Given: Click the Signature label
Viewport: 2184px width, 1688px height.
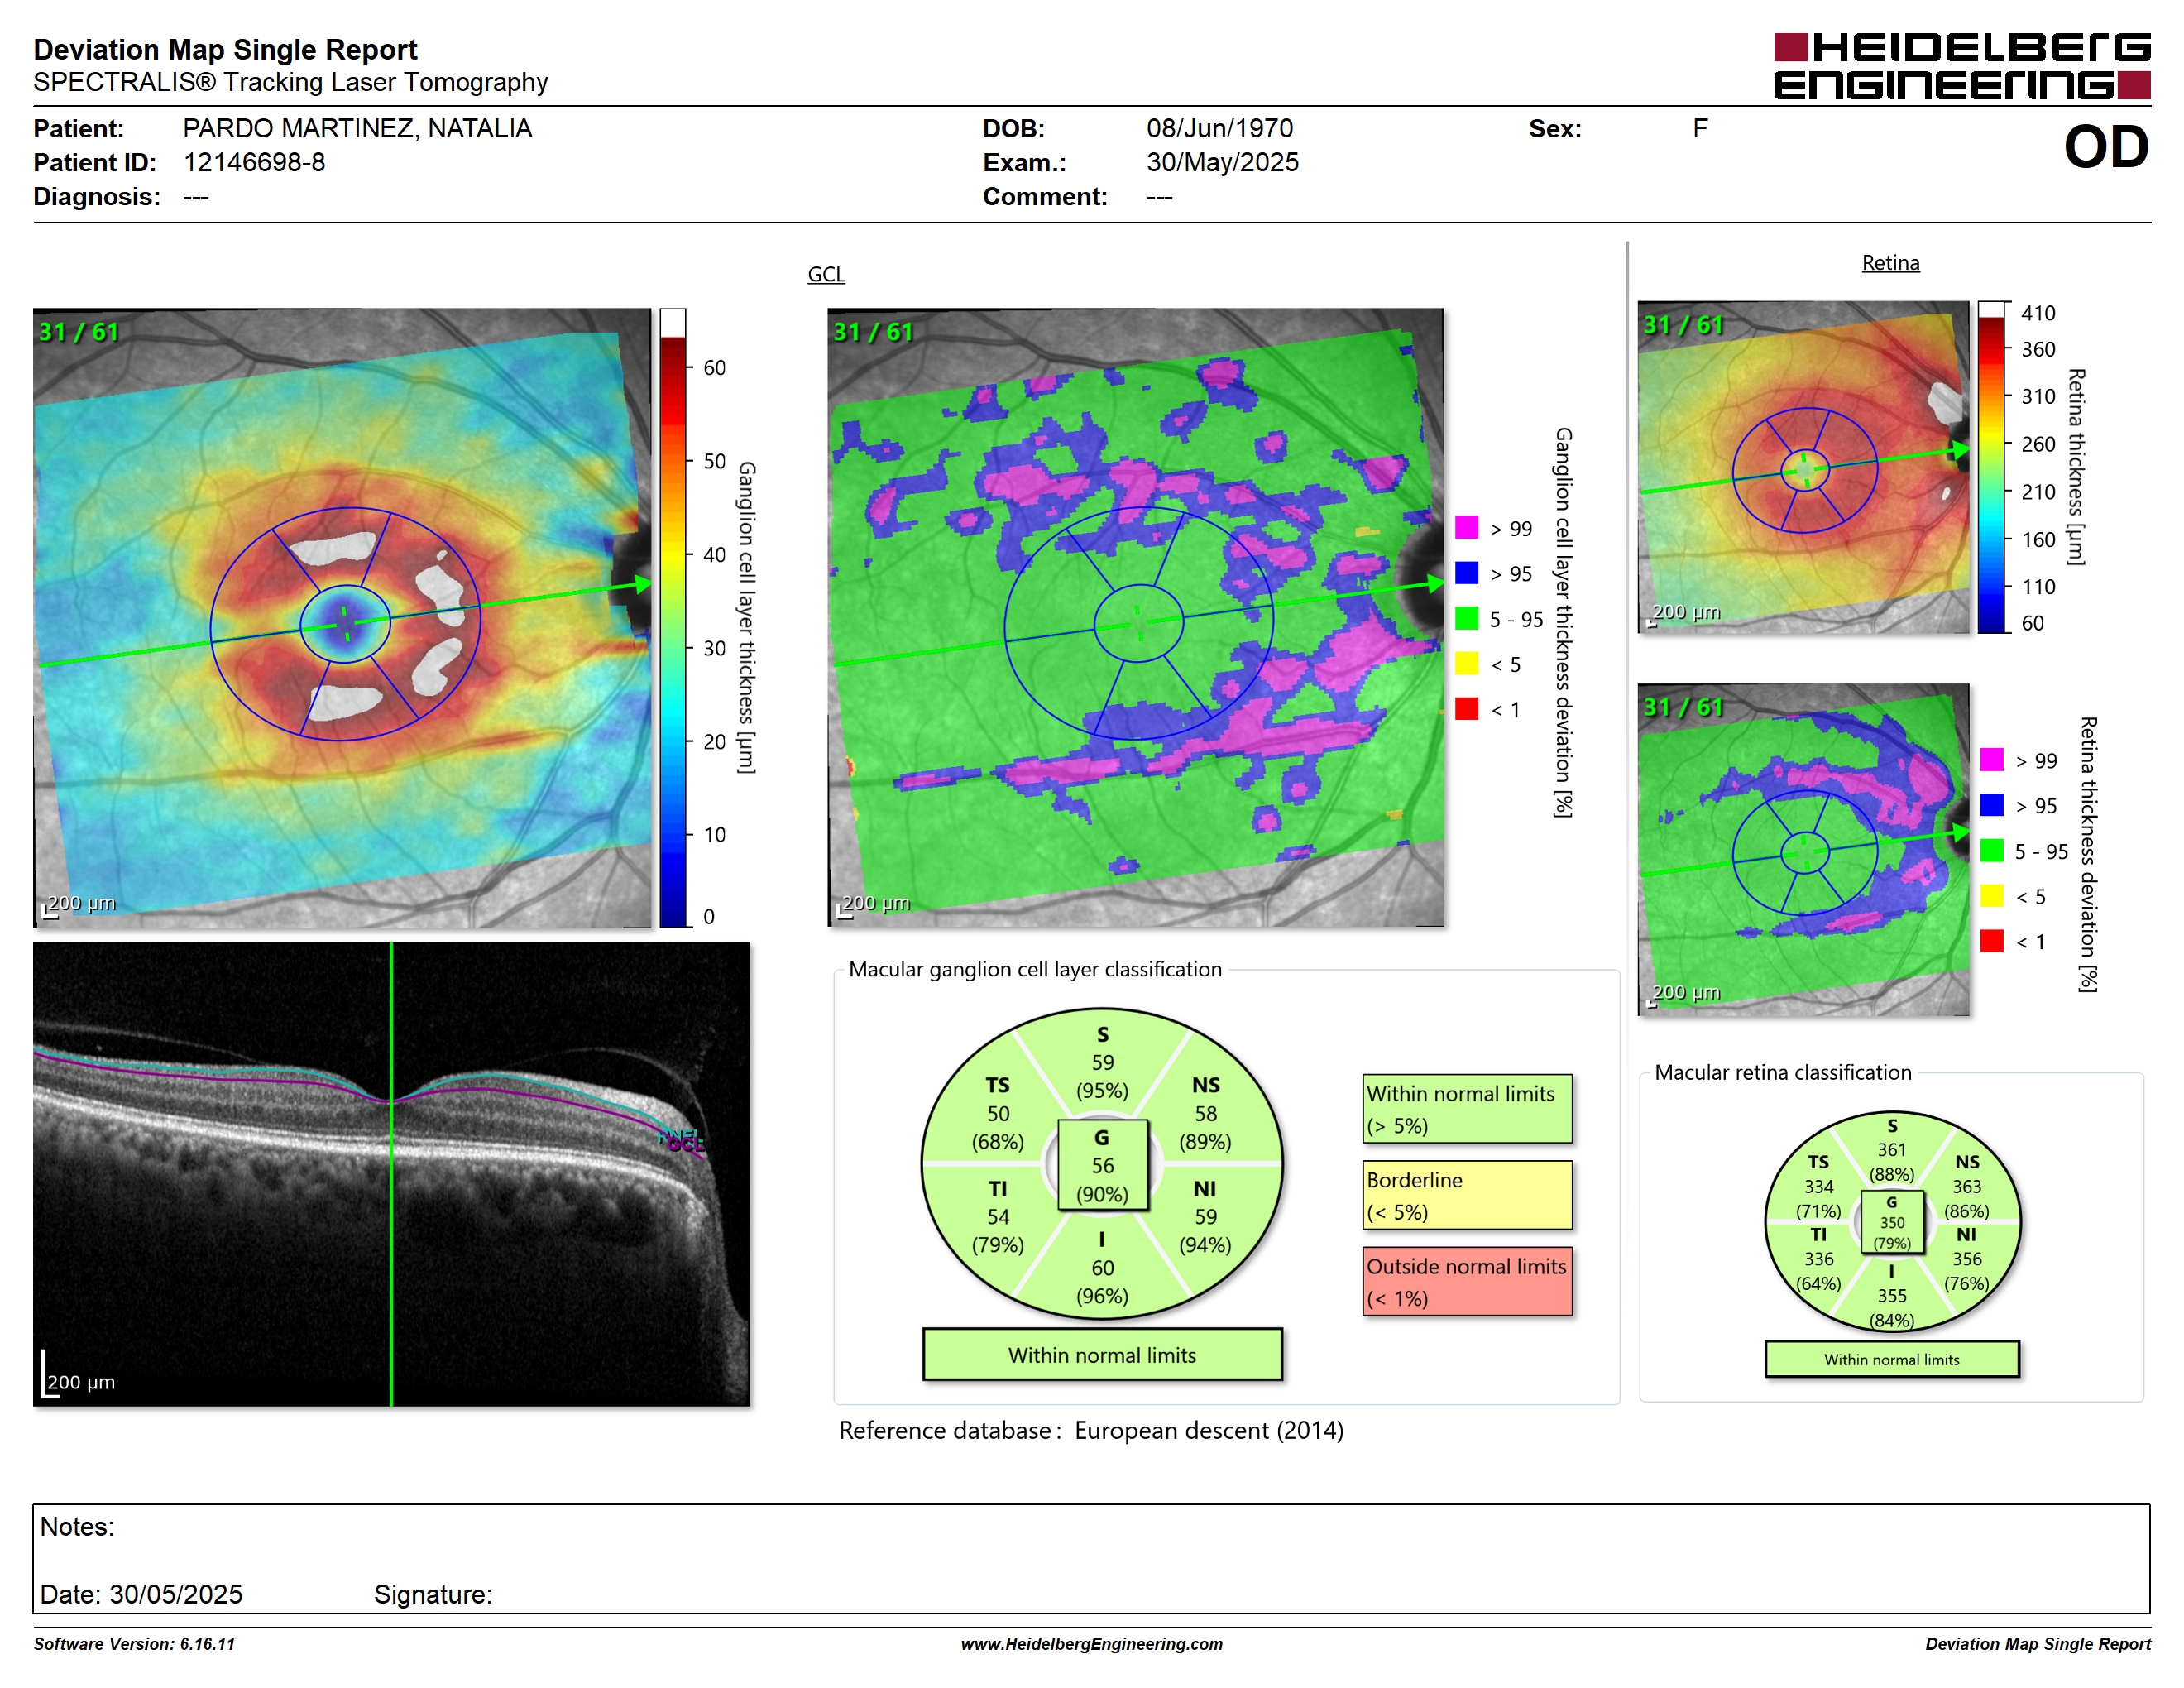Looking at the screenshot, I should tap(432, 1594).
